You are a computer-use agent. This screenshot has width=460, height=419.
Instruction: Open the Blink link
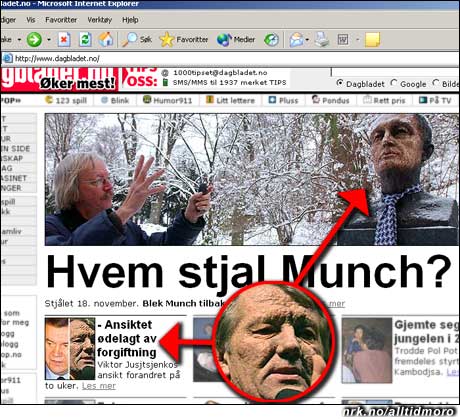coord(120,100)
